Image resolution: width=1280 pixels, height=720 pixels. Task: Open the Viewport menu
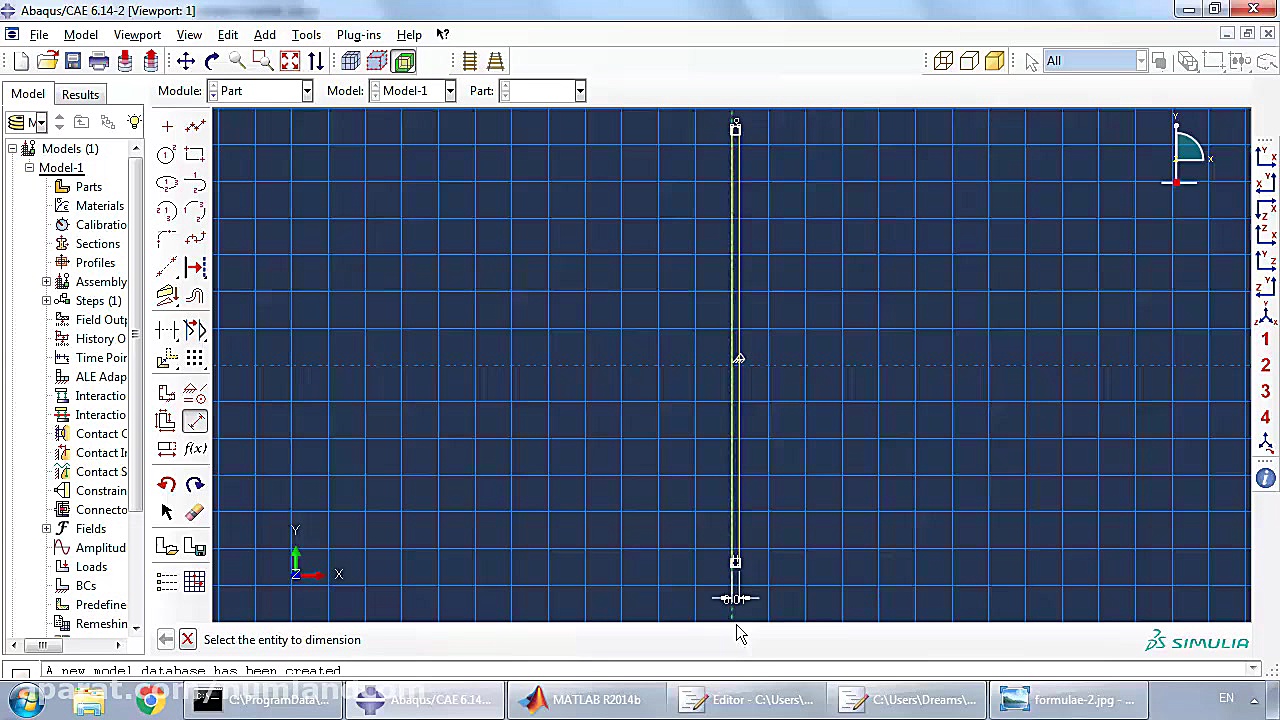coord(137,35)
